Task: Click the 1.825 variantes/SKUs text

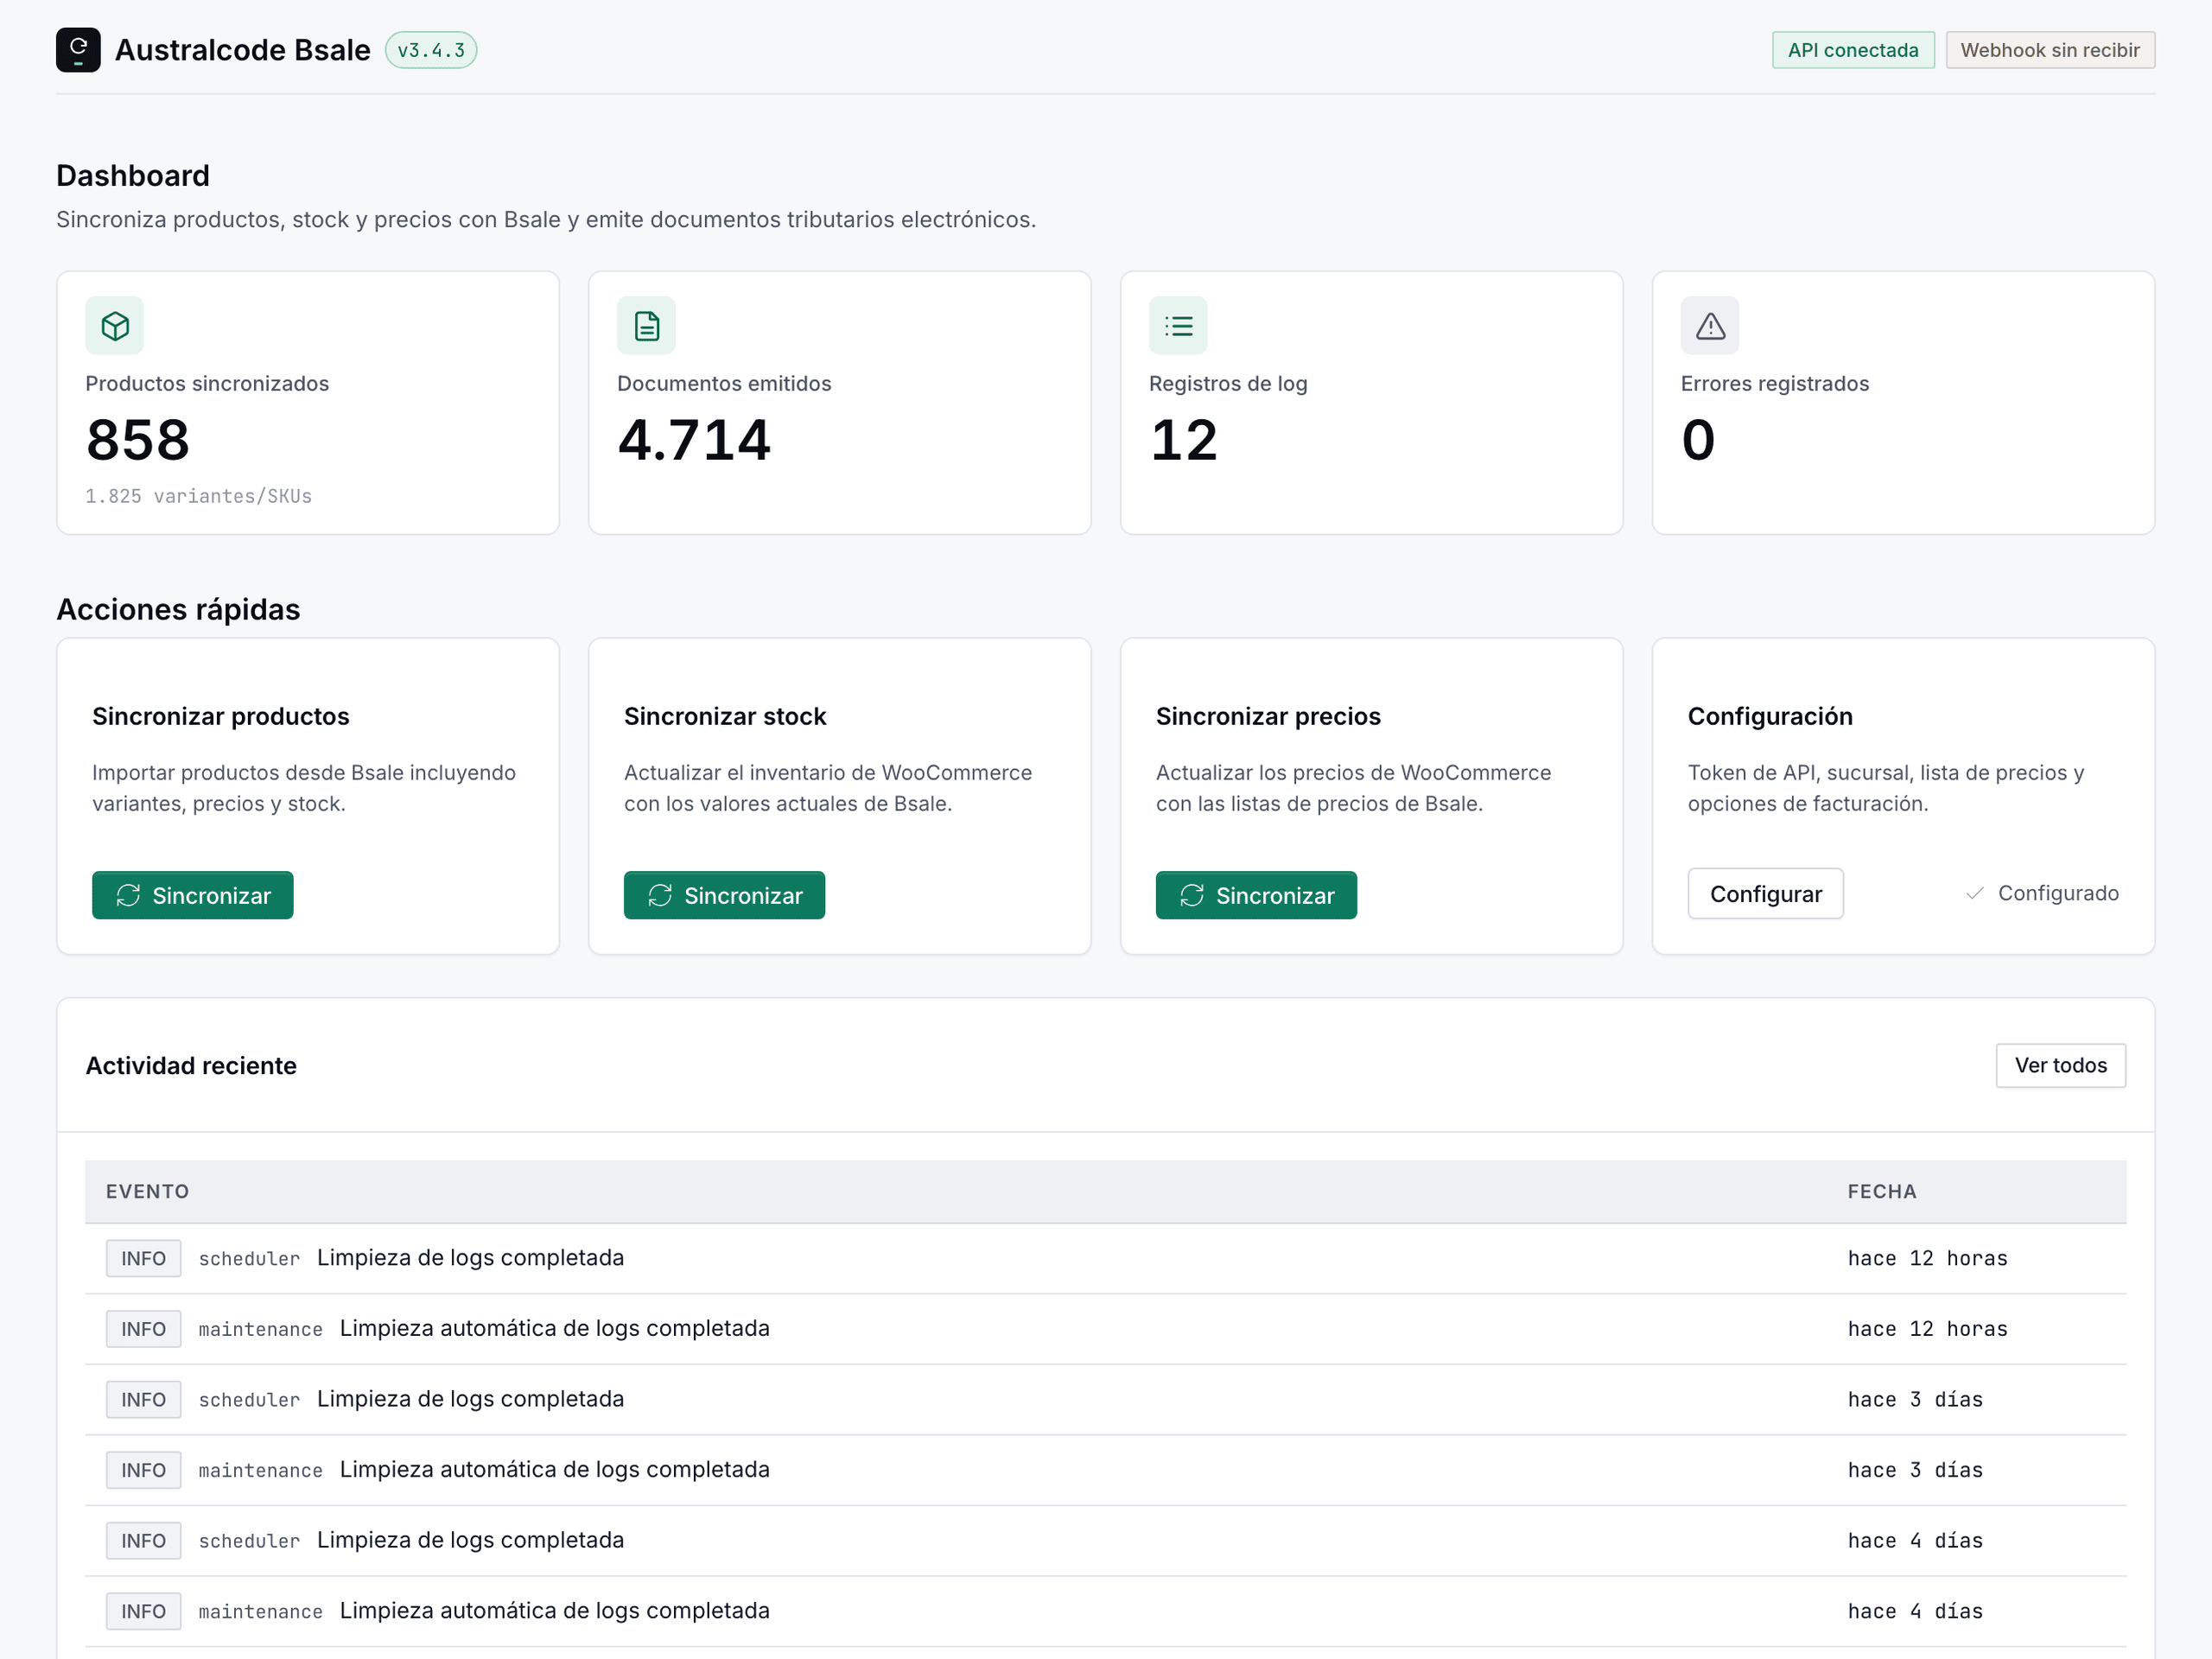Action: (199, 497)
